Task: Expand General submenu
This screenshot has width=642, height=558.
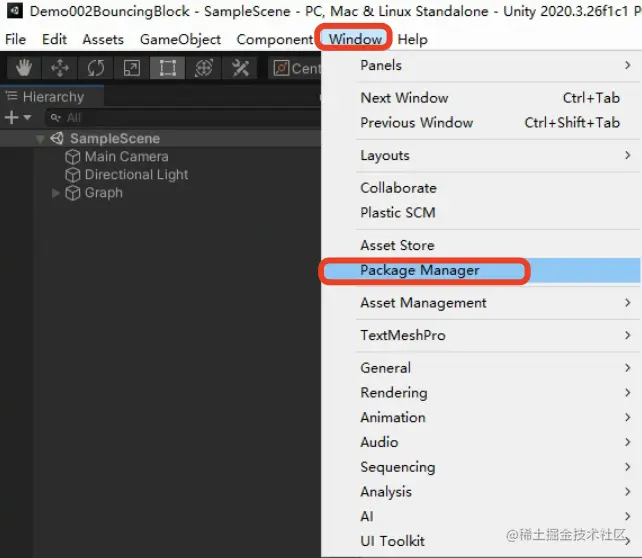Action: 481,368
